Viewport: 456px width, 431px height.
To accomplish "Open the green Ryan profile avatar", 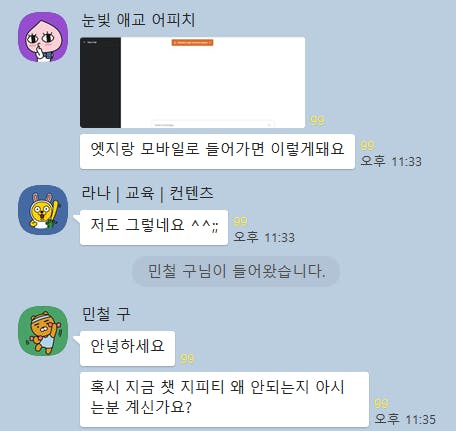I will pyautogui.click(x=43, y=331).
